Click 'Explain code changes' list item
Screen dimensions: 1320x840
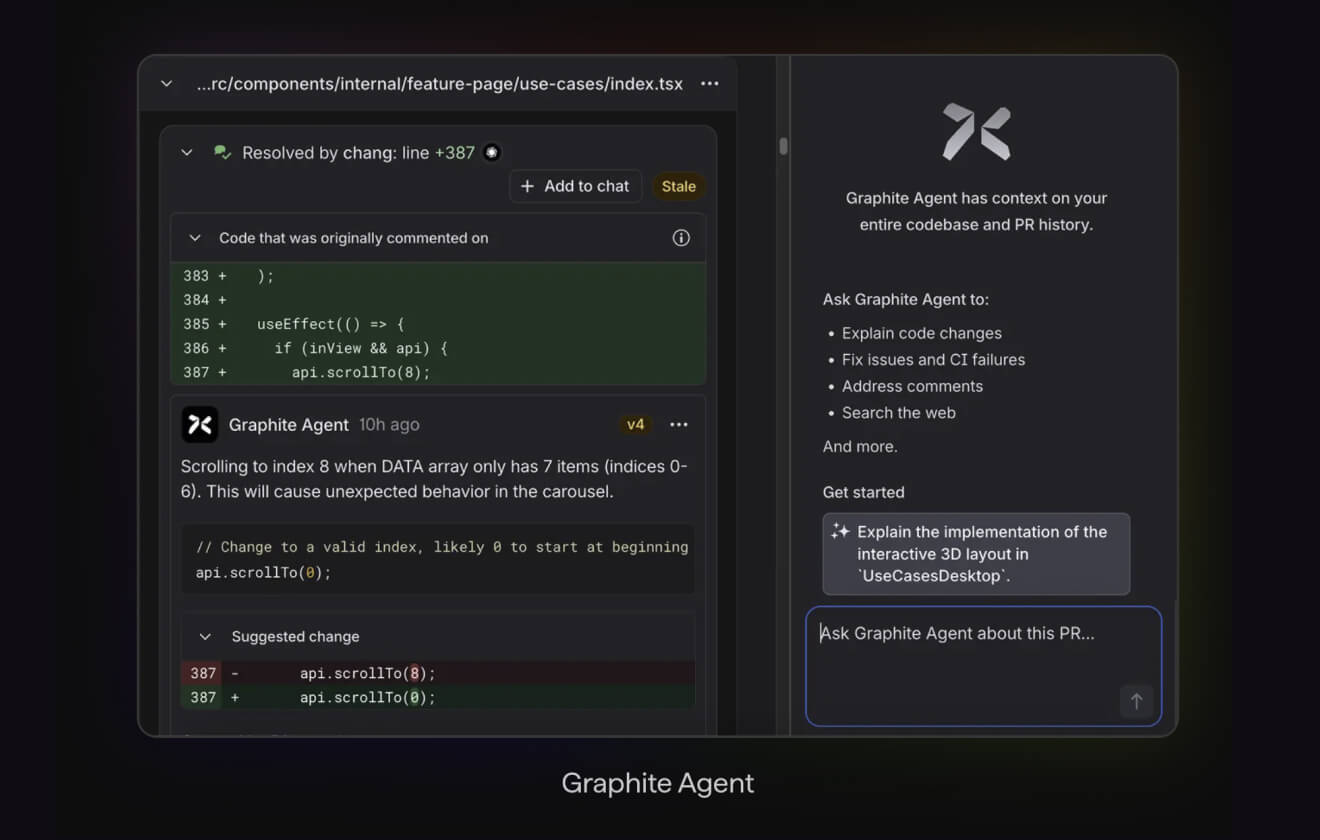point(922,333)
